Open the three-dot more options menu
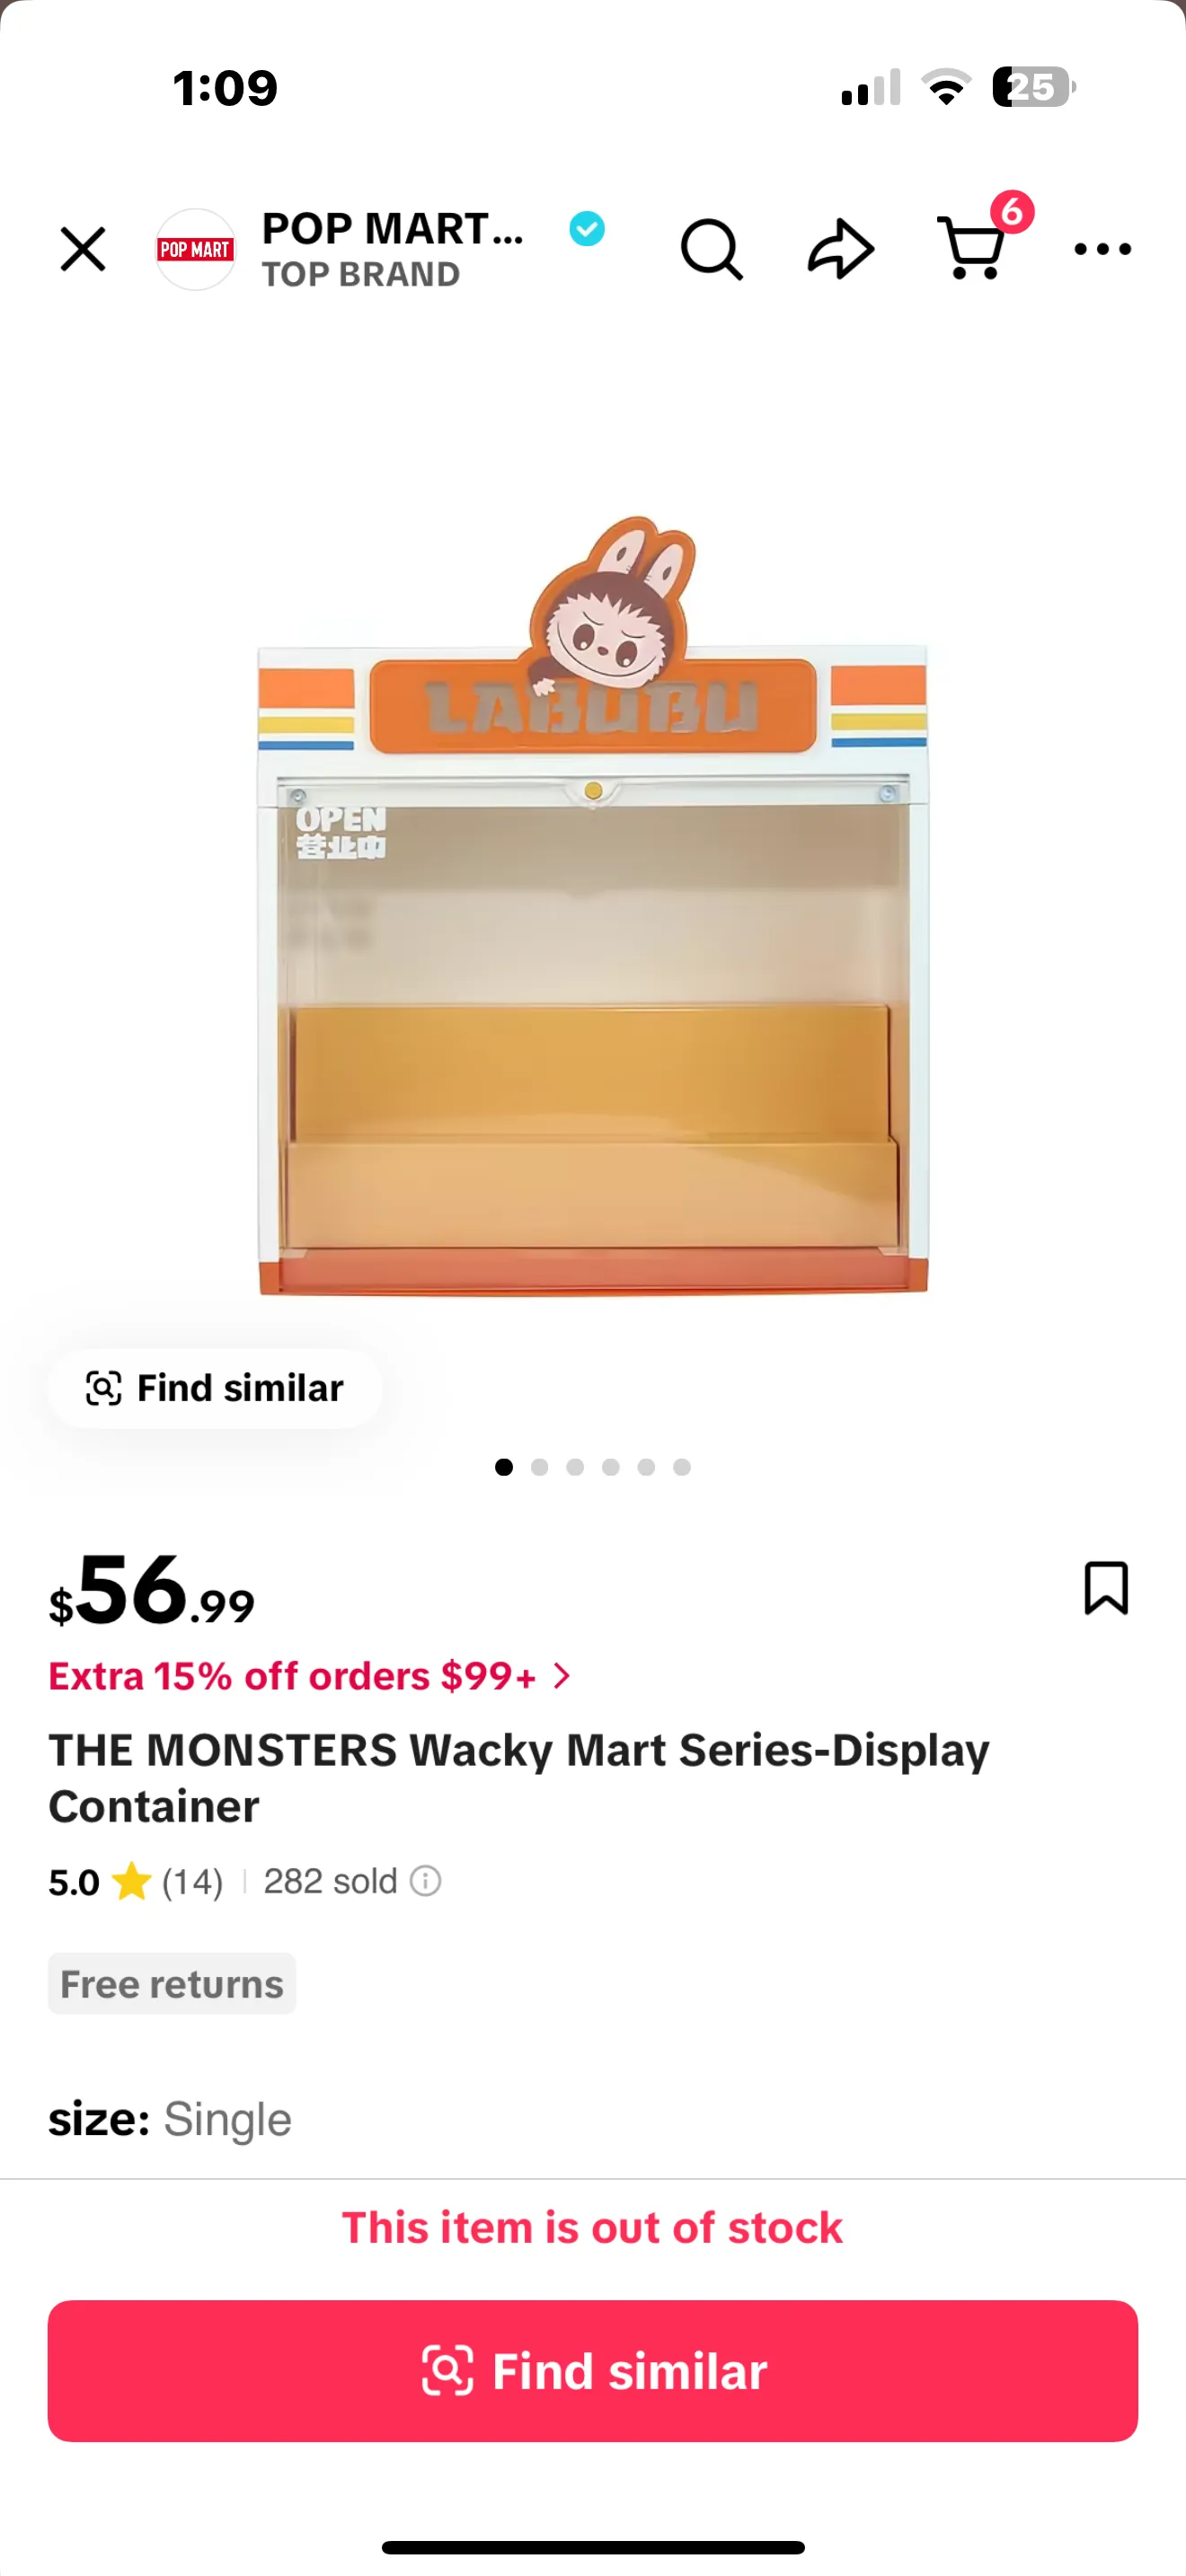Image resolution: width=1186 pixels, height=2576 pixels. tap(1102, 249)
